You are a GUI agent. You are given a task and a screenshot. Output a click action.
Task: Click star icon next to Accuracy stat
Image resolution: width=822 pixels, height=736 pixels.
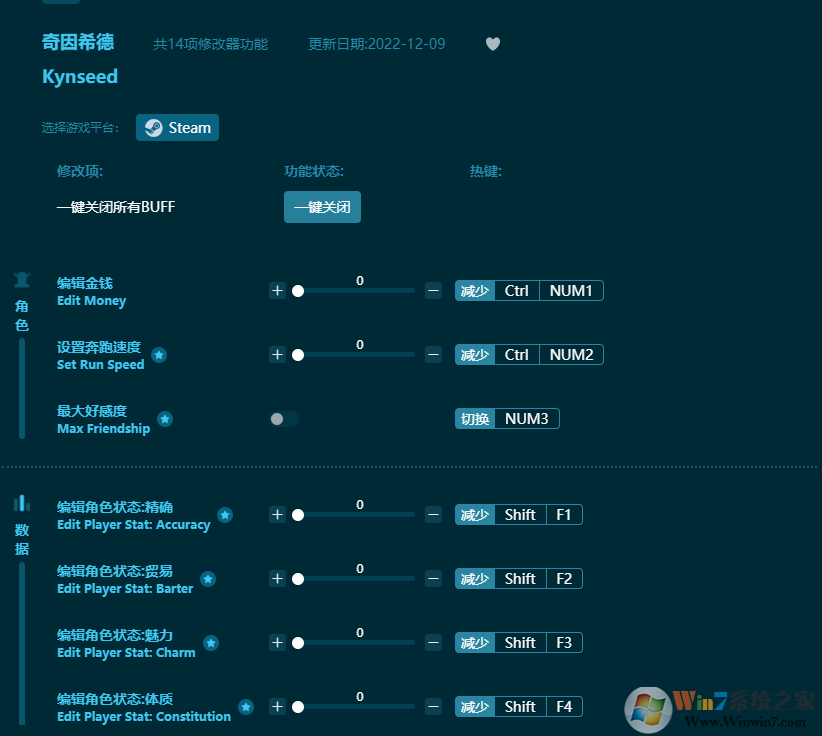(225, 515)
